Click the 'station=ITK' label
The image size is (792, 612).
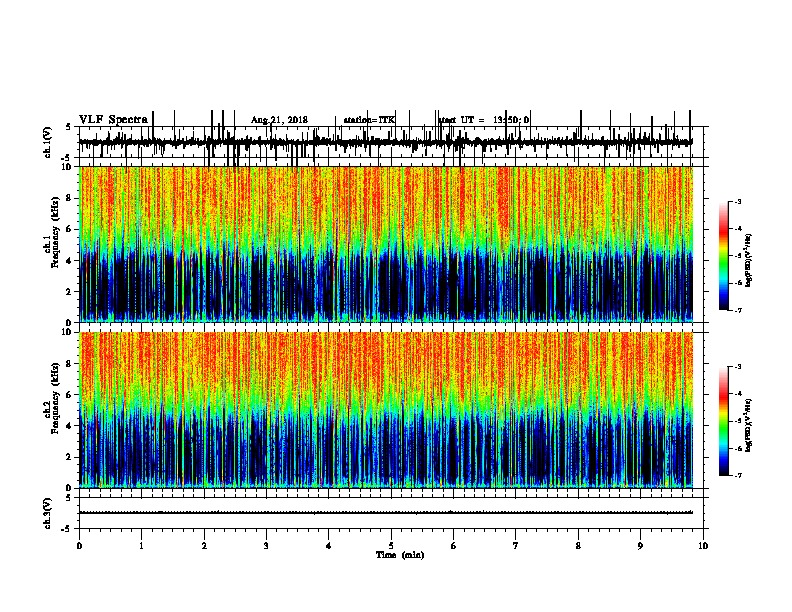coord(369,120)
